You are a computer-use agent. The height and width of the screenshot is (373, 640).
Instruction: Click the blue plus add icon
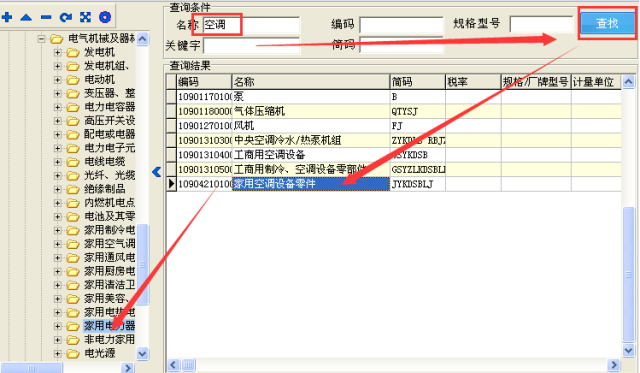[7, 17]
